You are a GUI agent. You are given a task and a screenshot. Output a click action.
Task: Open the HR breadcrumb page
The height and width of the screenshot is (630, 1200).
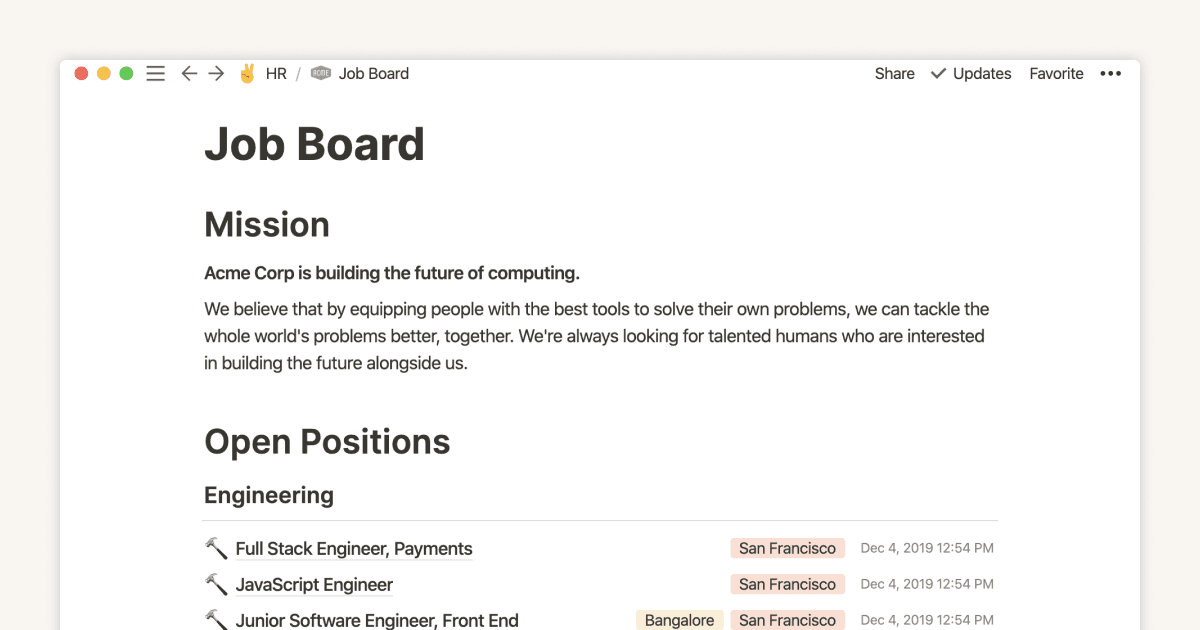coord(276,73)
